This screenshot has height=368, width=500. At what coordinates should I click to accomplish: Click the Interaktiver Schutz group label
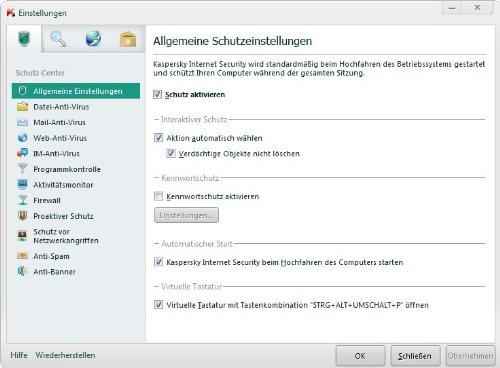coord(194,119)
